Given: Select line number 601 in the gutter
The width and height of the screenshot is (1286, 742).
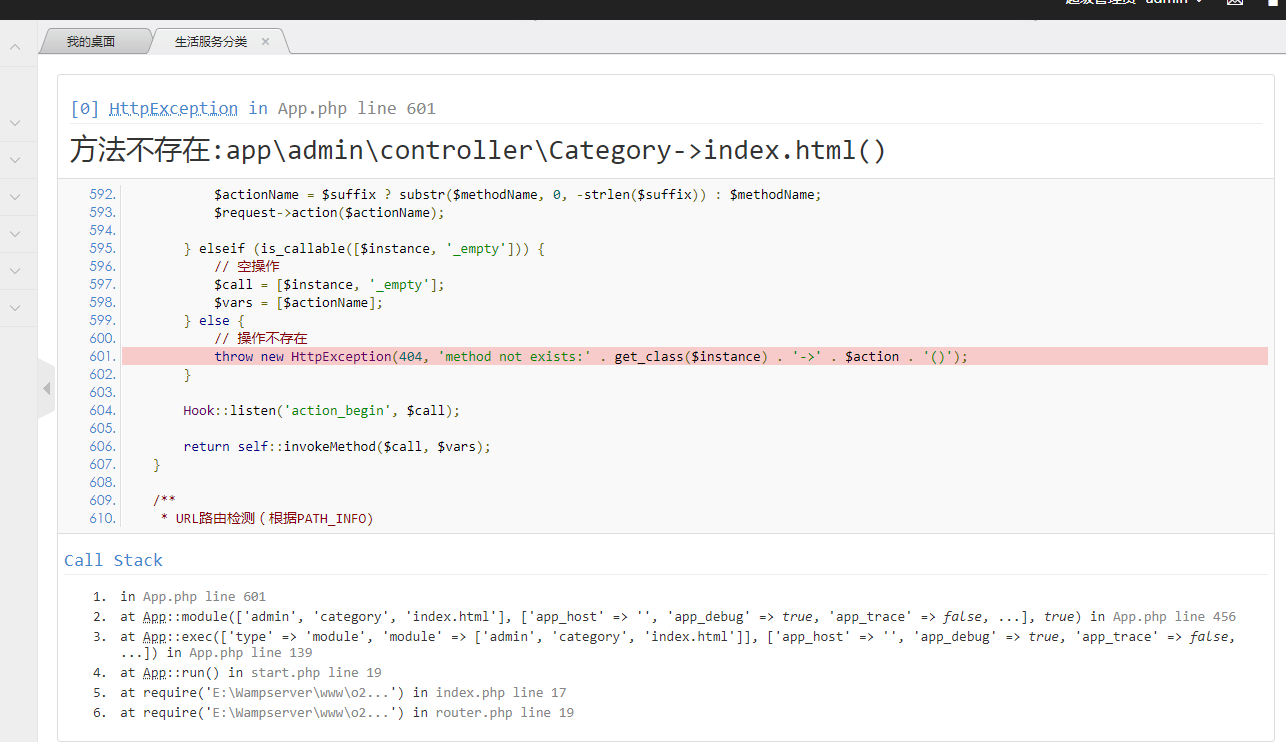Looking at the screenshot, I should [x=102, y=356].
